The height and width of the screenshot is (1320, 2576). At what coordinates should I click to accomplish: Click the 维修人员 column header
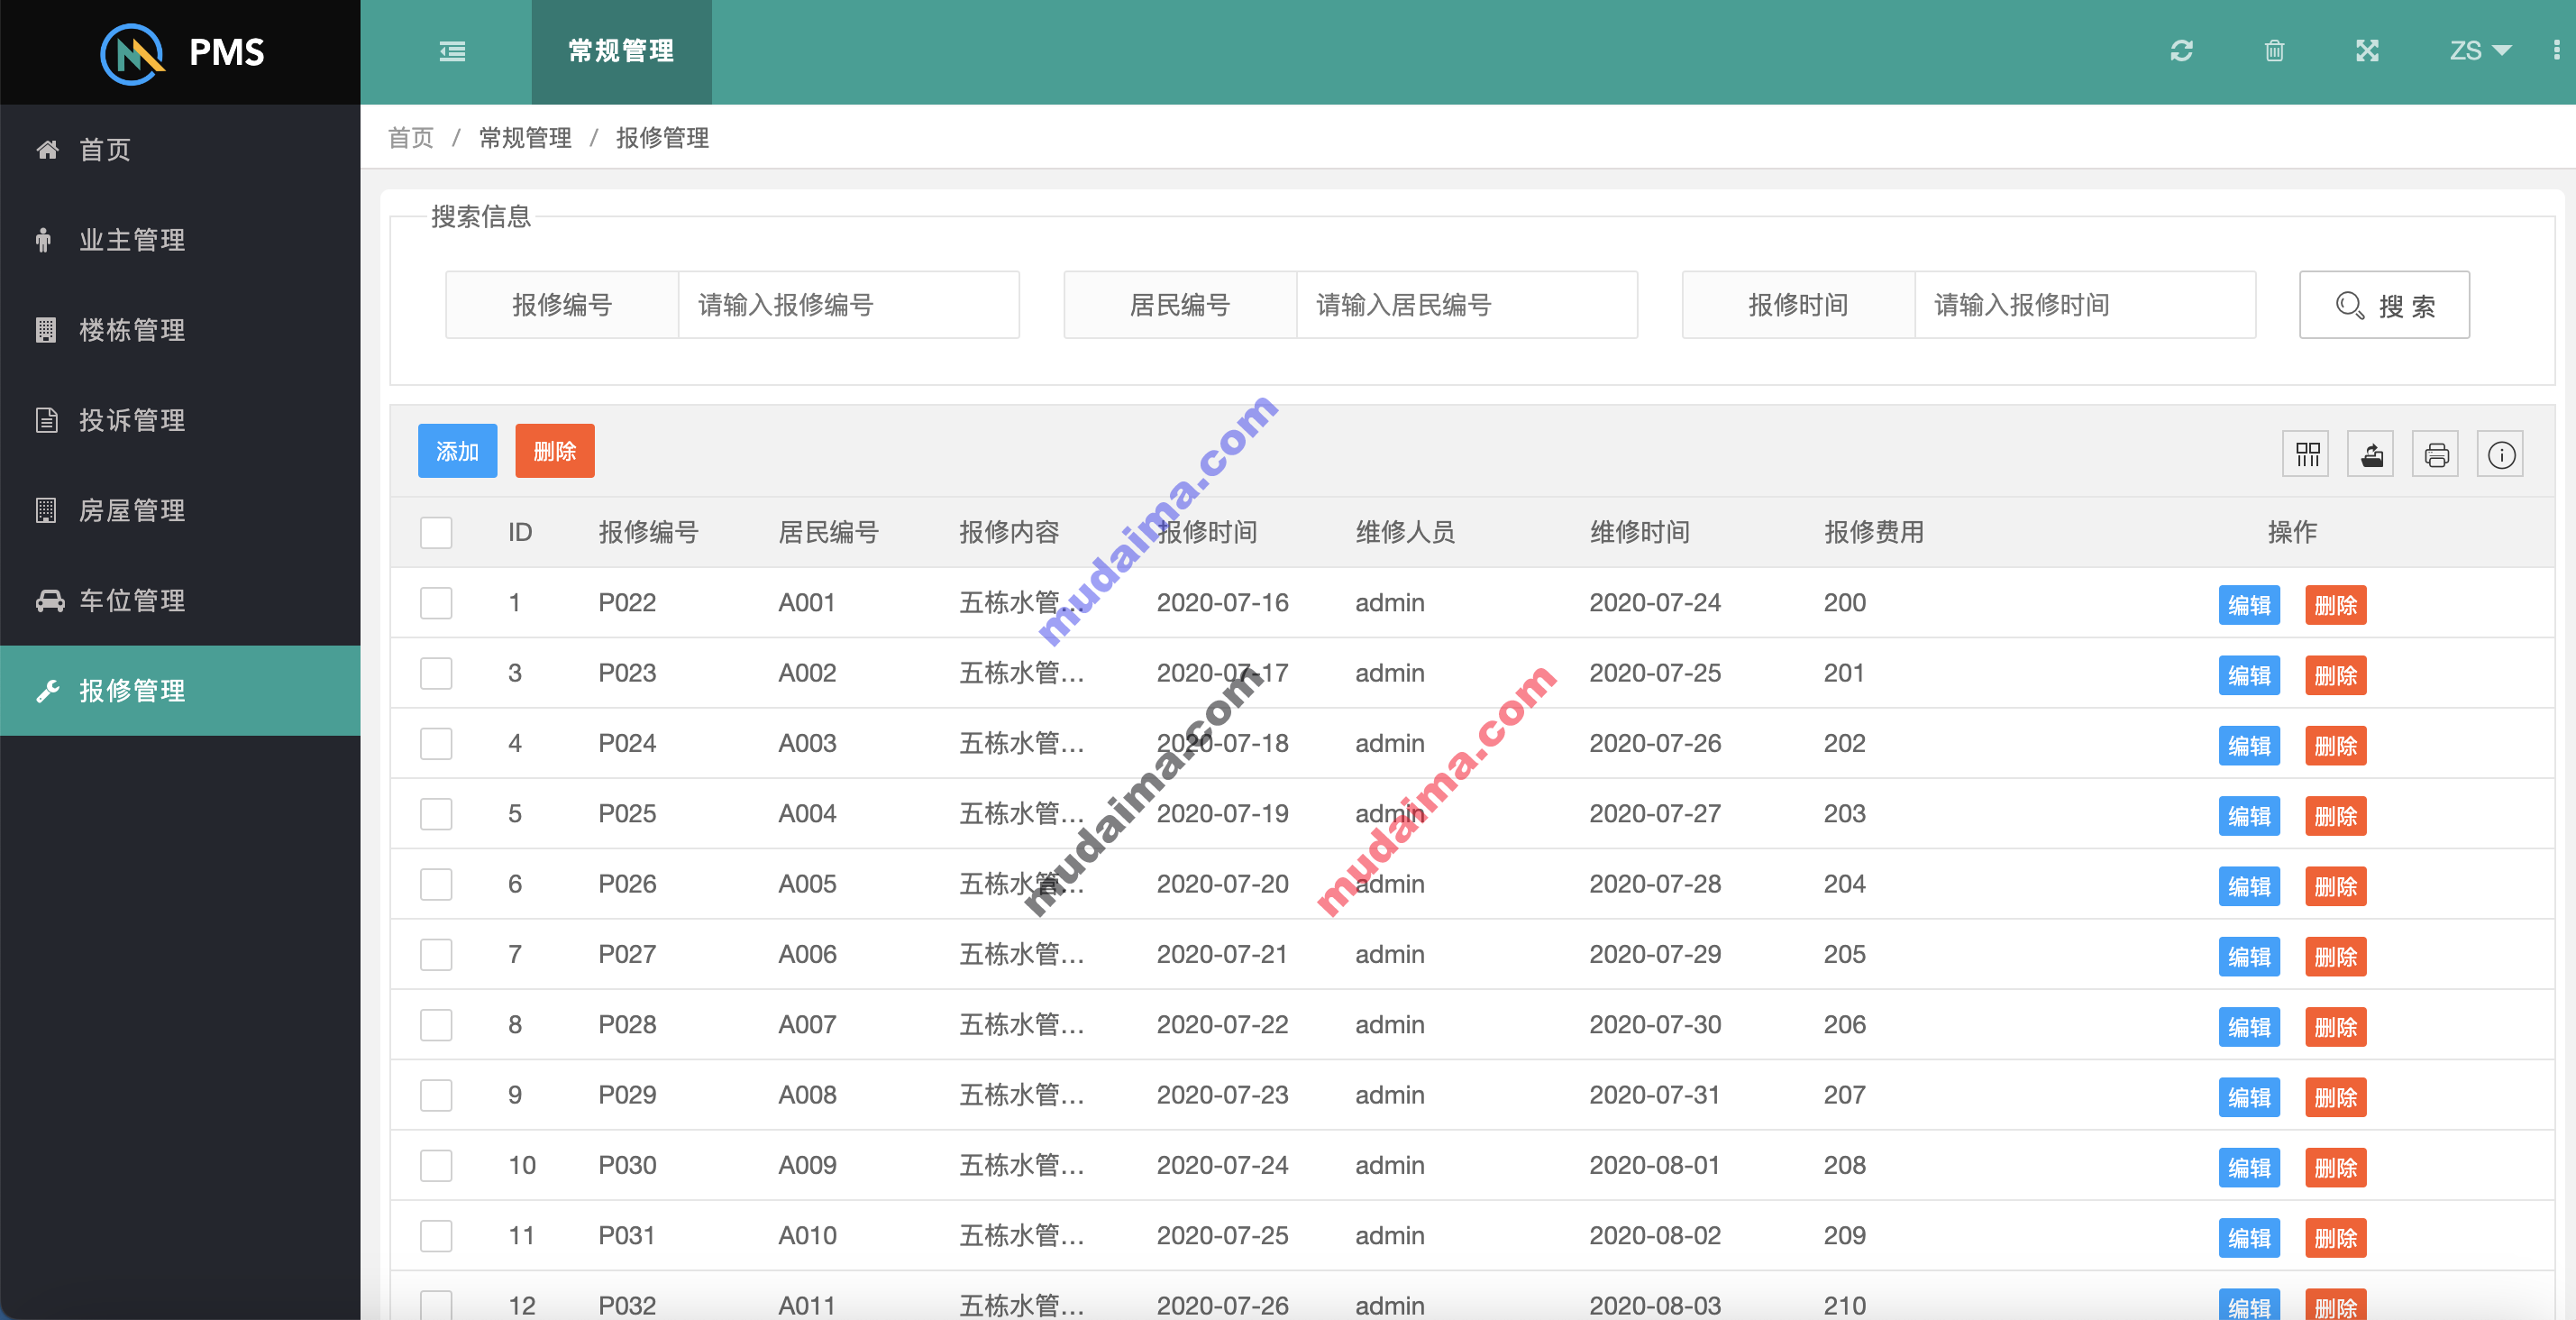(1405, 532)
